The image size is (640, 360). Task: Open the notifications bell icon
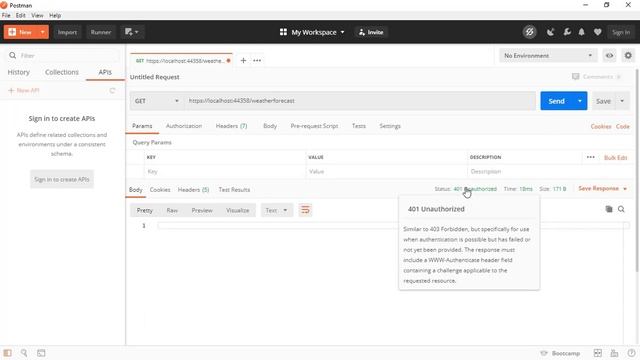582,32
